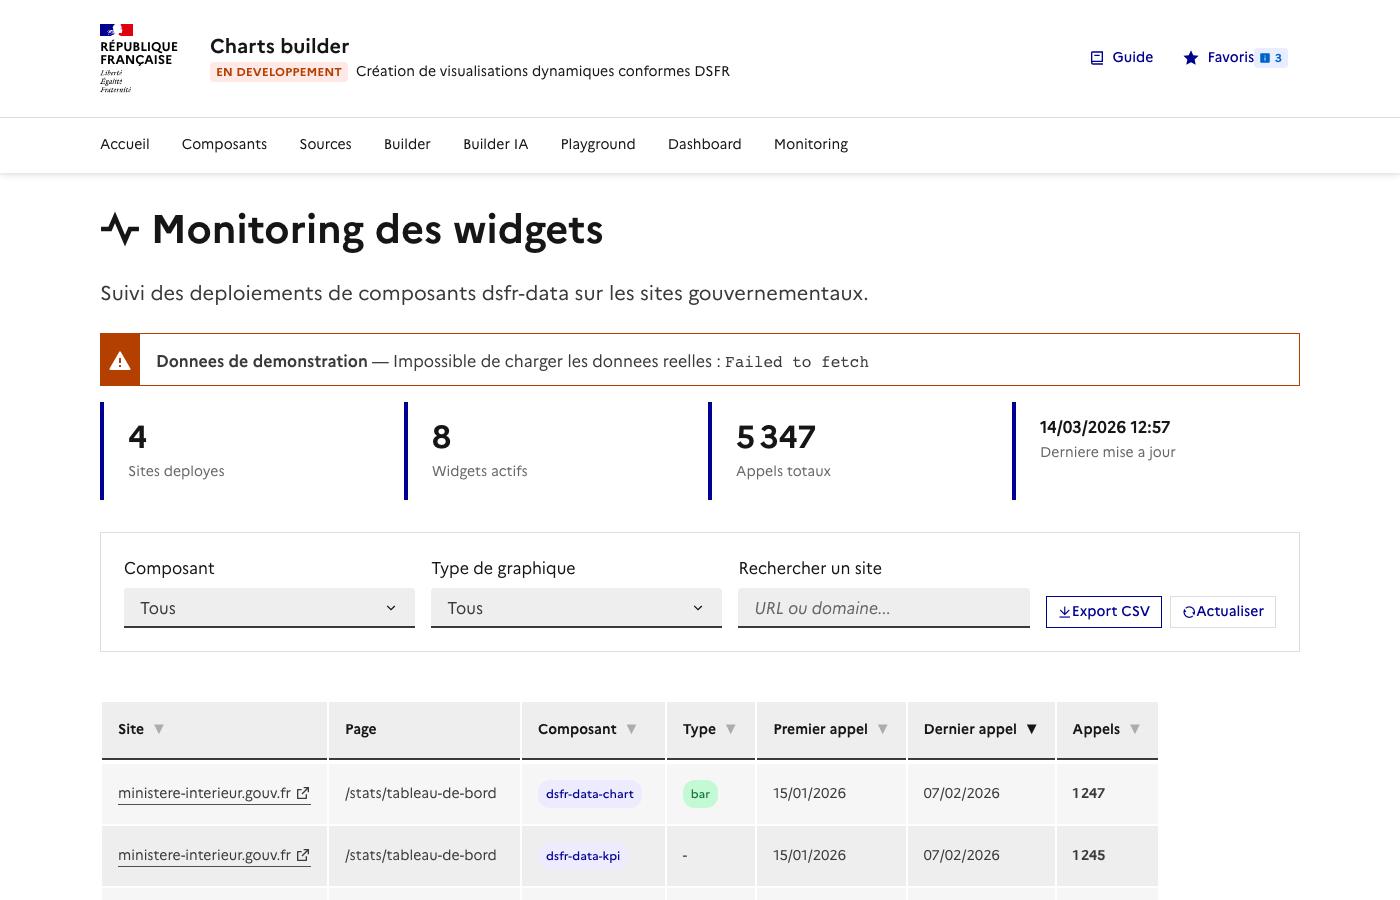Click the warning triangle on the demonstration banner
This screenshot has height=900, width=1400.
click(x=120, y=359)
